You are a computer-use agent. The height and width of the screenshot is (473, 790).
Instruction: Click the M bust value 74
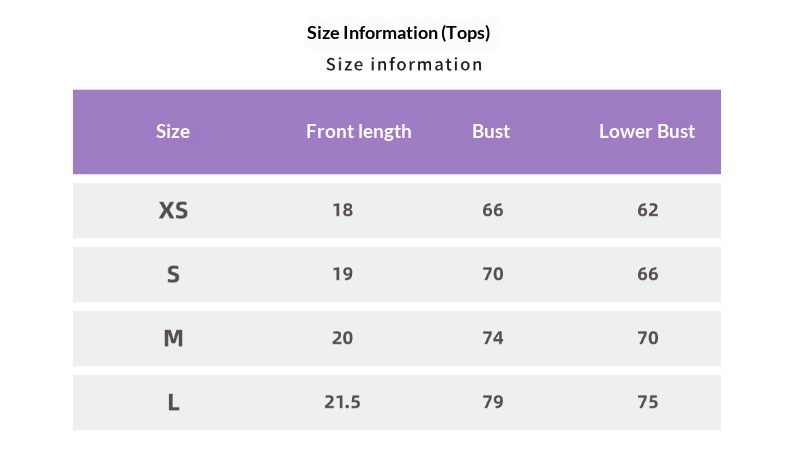click(492, 338)
